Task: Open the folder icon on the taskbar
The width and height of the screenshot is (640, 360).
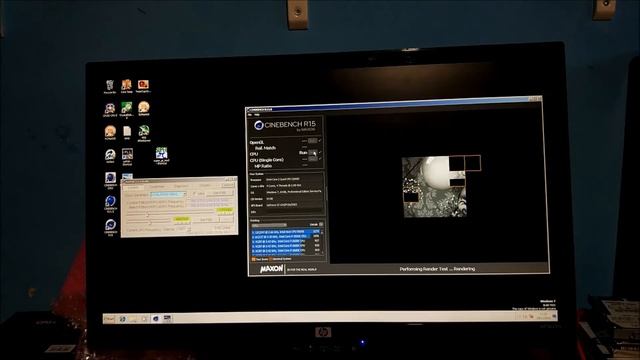Action: point(133,319)
